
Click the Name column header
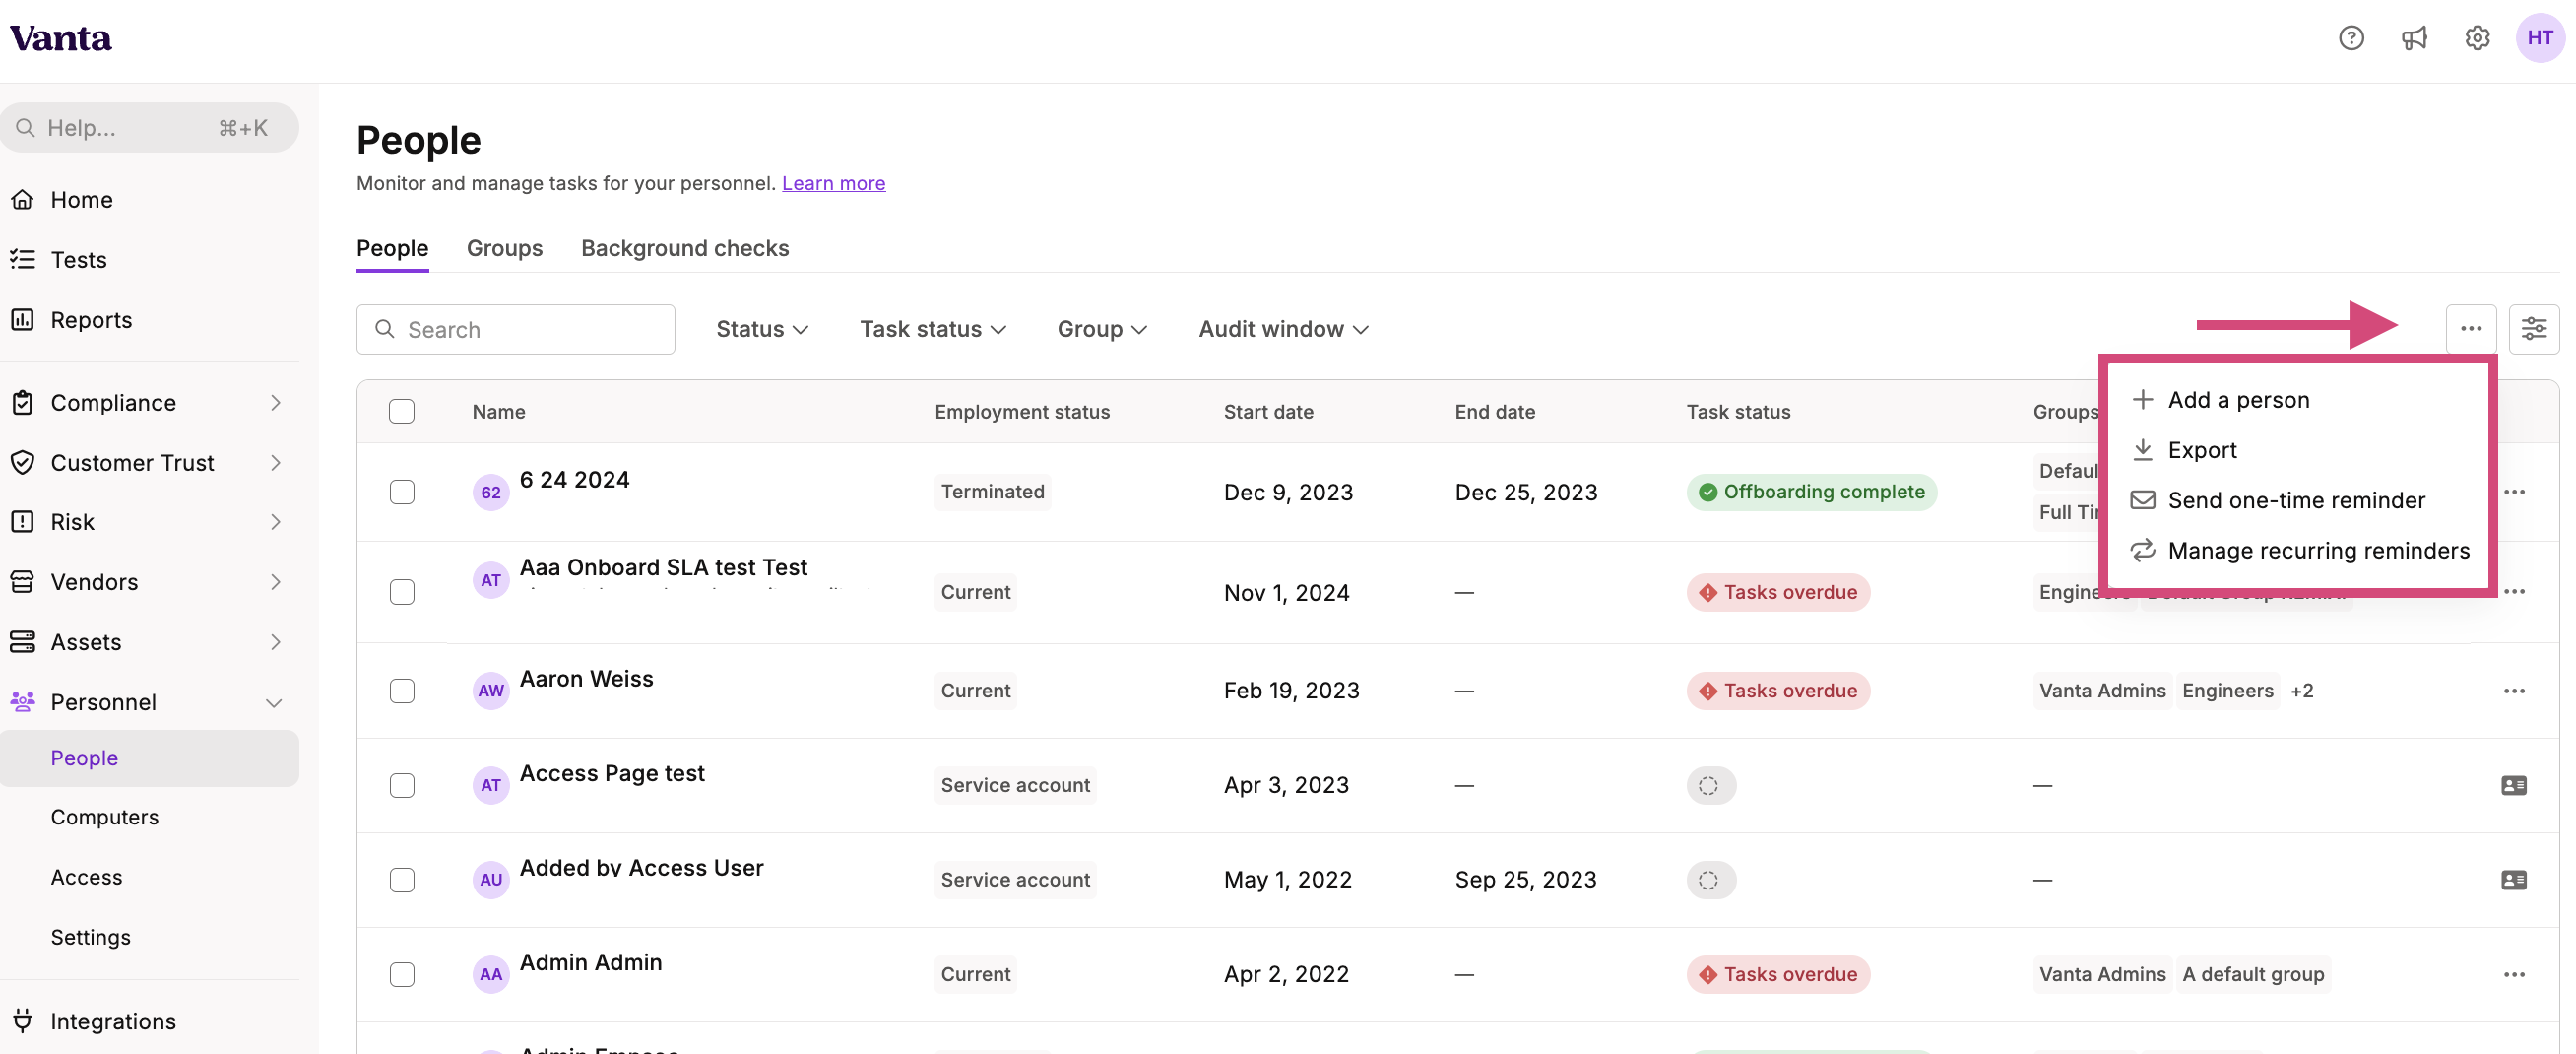click(x=498, y=412)
